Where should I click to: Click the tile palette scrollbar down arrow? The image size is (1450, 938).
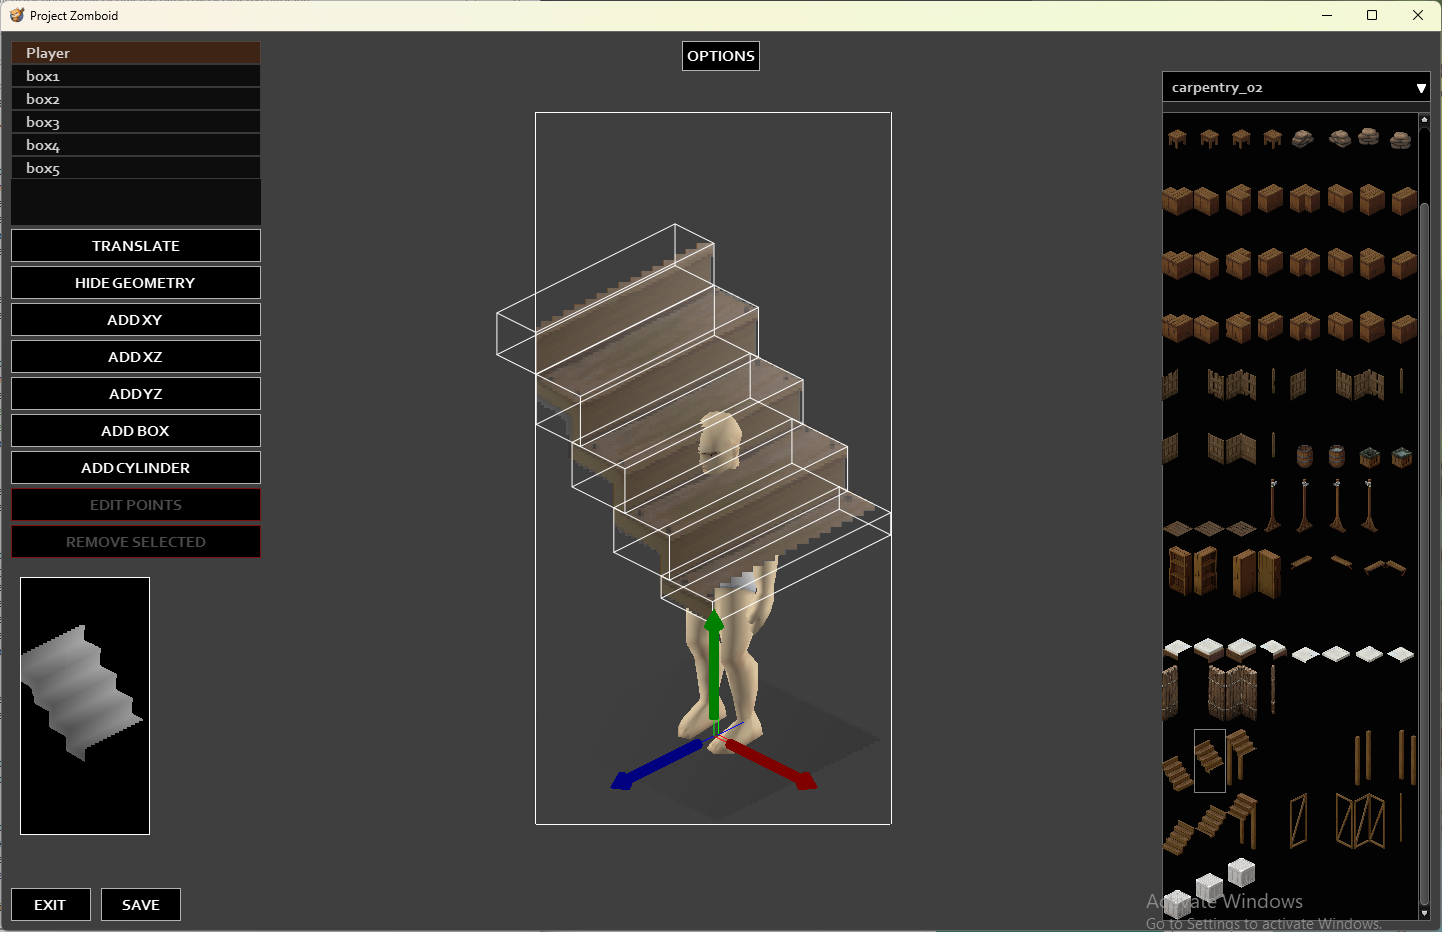(1424, 913)
